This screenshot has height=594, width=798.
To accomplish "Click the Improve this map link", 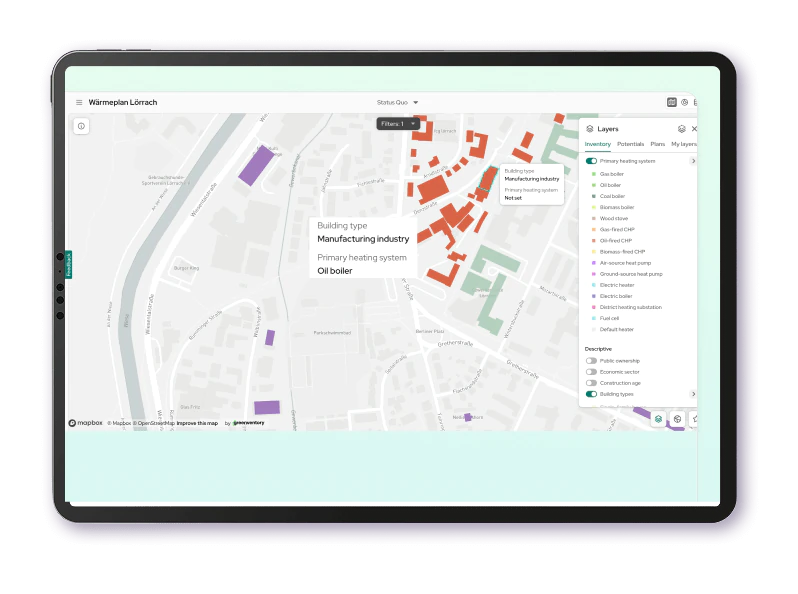I will (x=197, y=423).
